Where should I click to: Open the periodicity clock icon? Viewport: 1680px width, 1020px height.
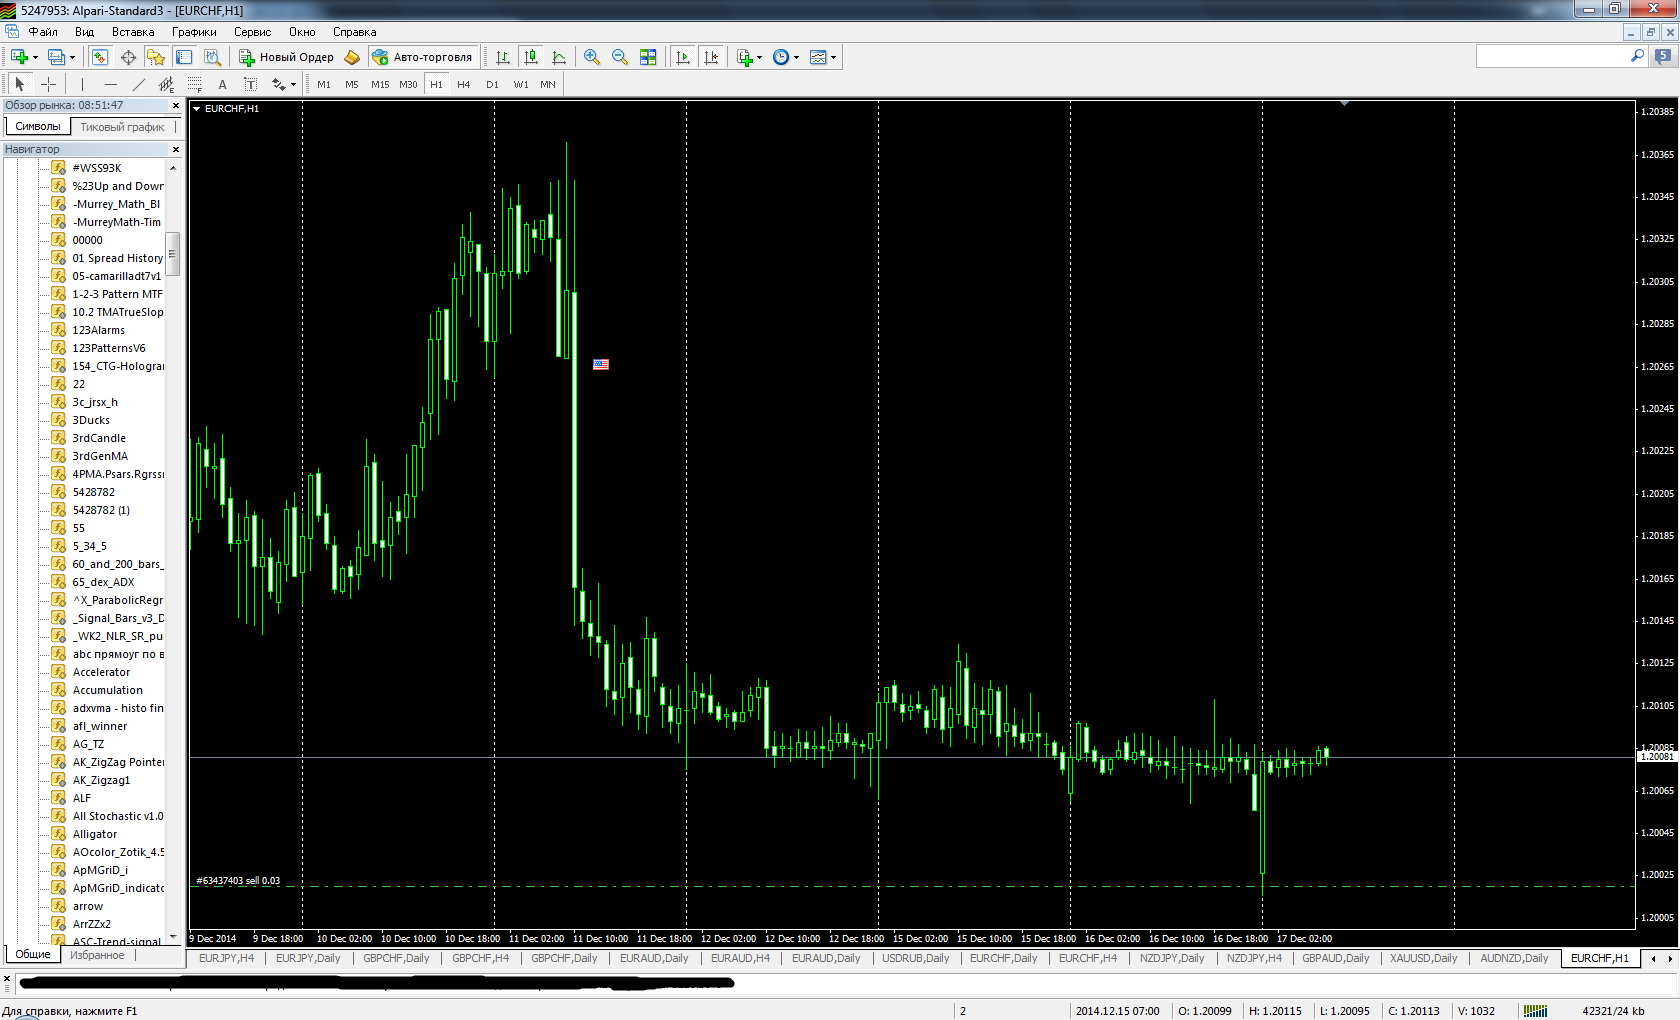781,57
